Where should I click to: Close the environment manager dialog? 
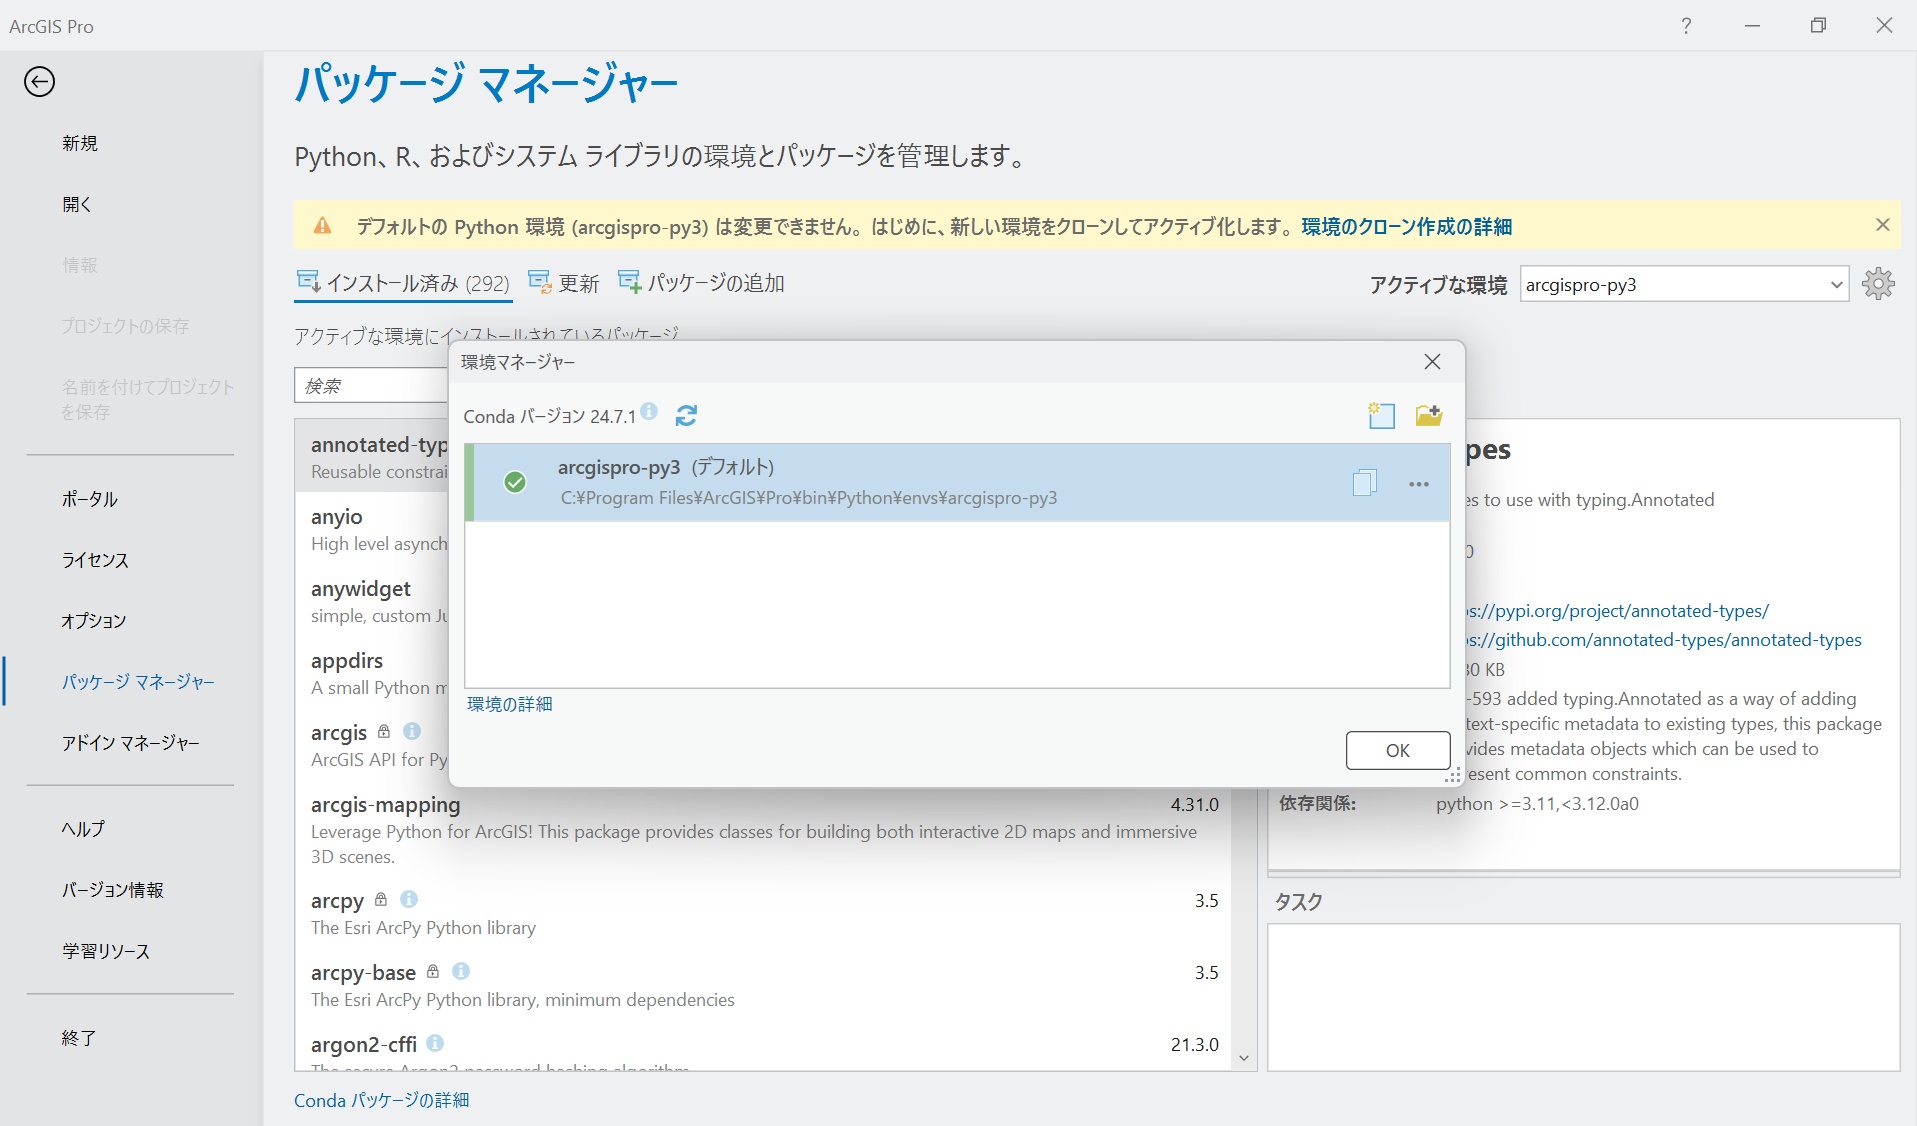point(1432,362)
